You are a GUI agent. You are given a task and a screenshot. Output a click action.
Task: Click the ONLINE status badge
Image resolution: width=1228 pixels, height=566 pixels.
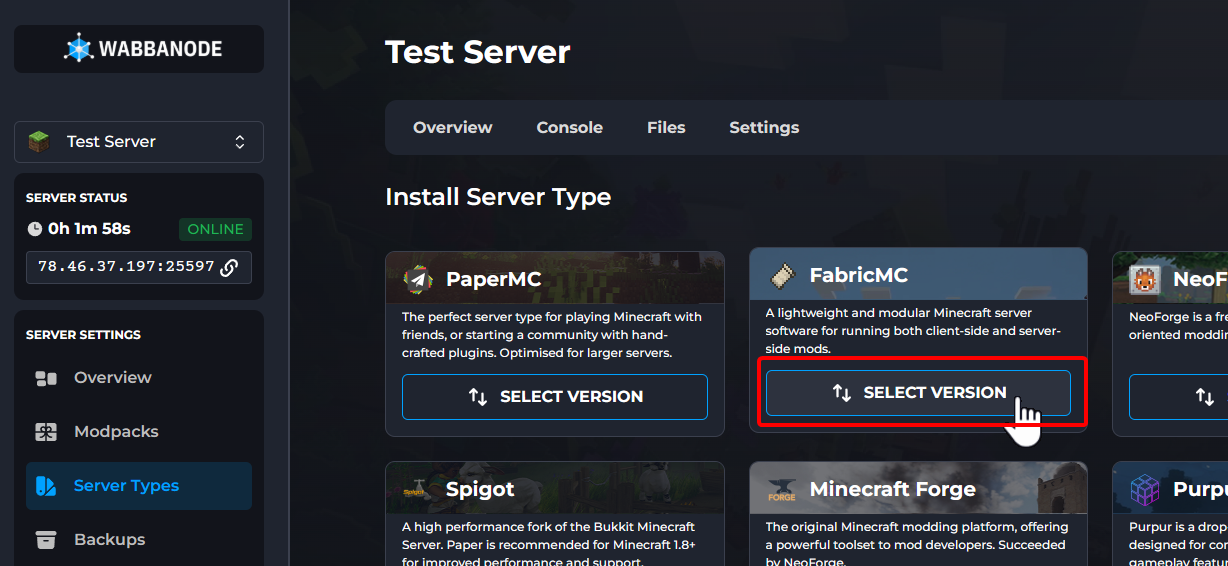(215, 229)
